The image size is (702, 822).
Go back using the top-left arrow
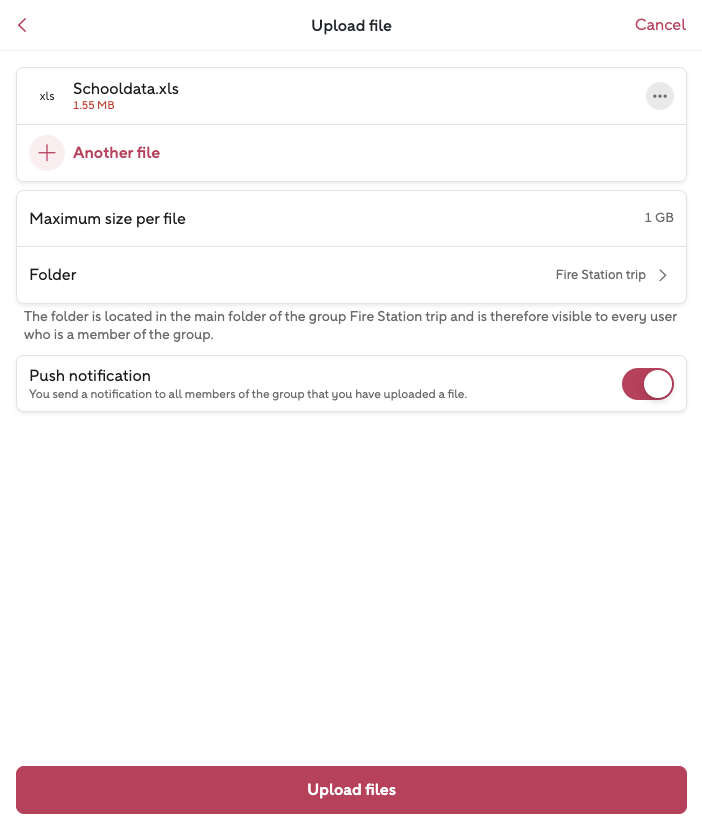click(22, 25)
